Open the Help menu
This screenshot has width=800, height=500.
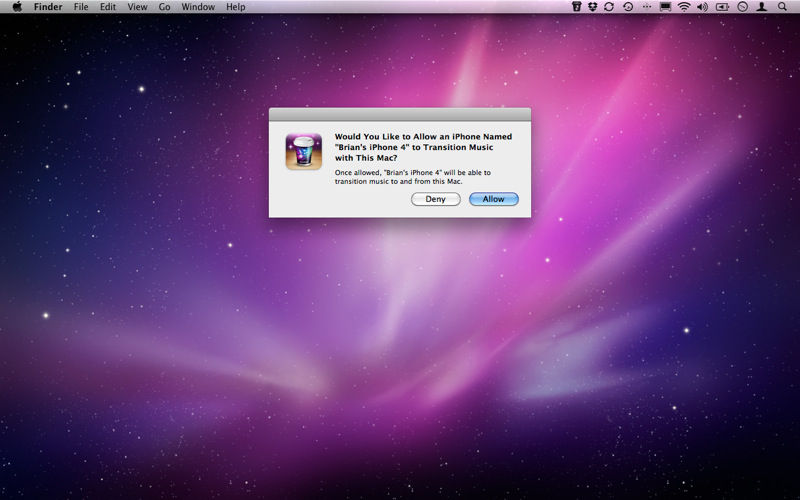[x=236, y=7]
